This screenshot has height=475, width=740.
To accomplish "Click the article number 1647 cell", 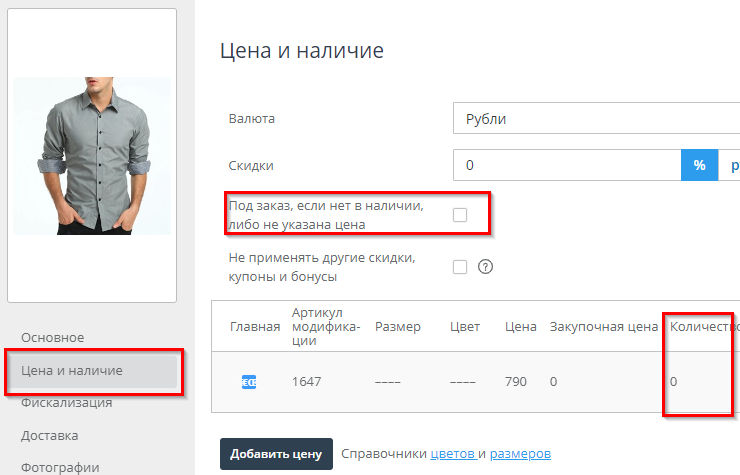I will coord(306,382).
